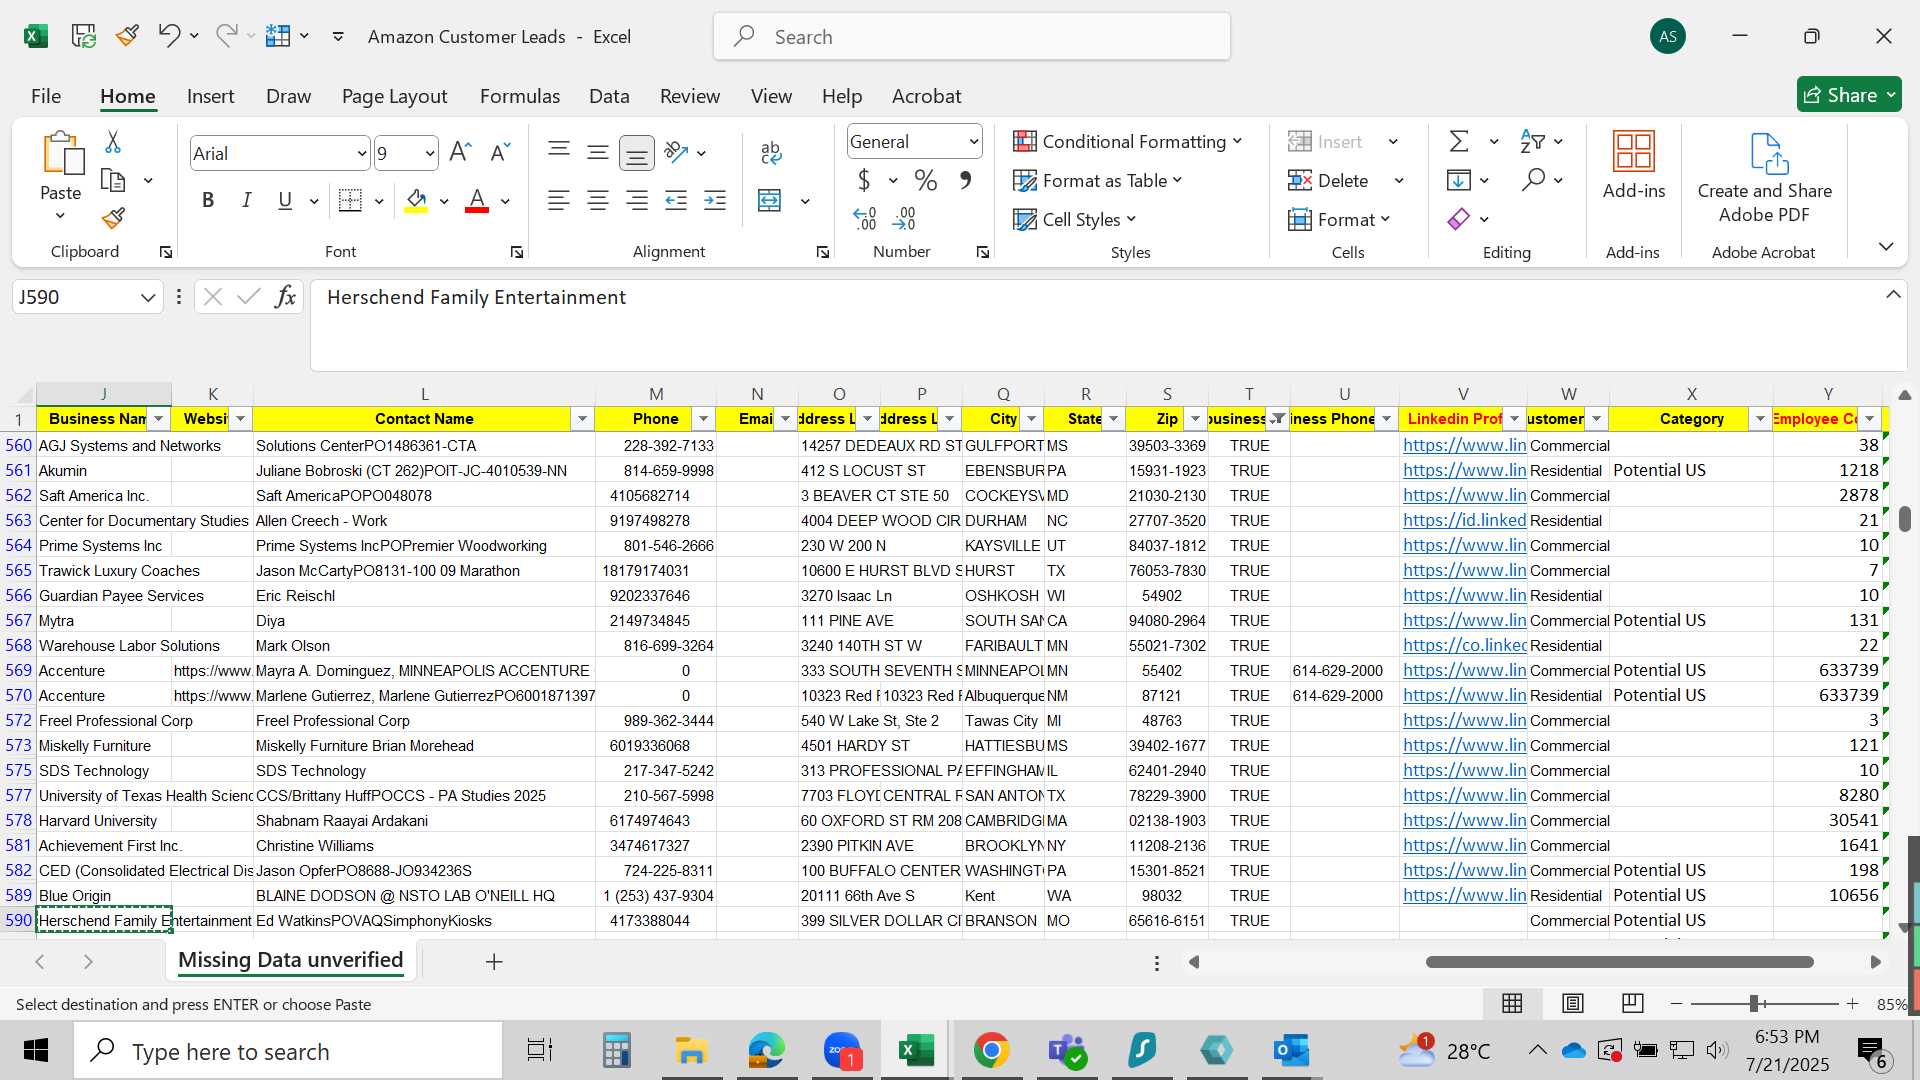Open the Name Box dropdown arrow
The height and width of the screenshot is (1080, 1920).
point(147,297)
